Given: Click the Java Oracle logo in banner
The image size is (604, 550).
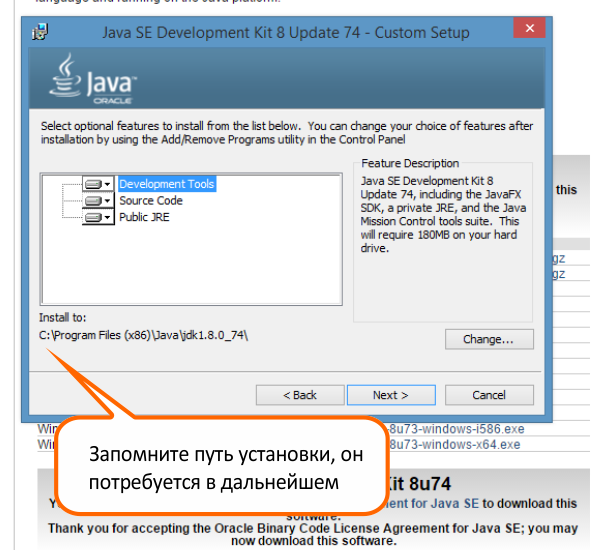Looking at the screenshot, I should (x=93, y=79).
